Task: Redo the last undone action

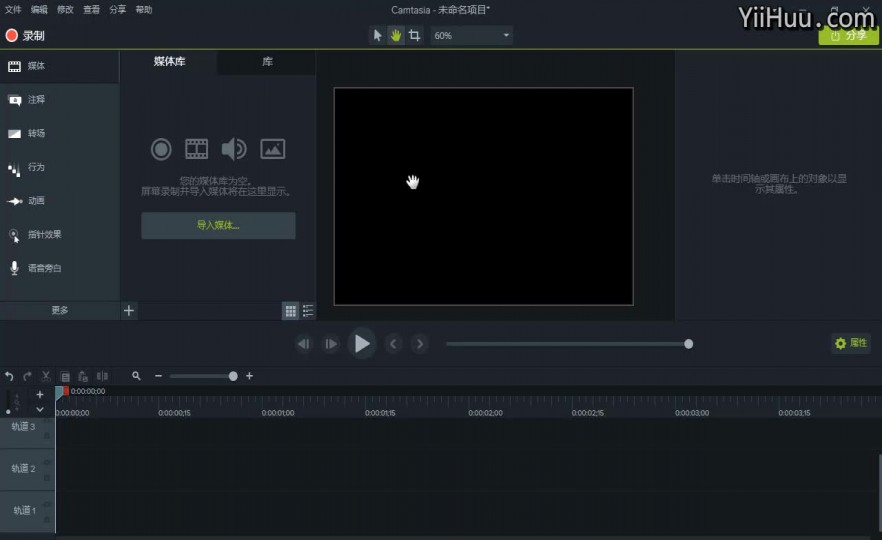Action: (28, 376)
